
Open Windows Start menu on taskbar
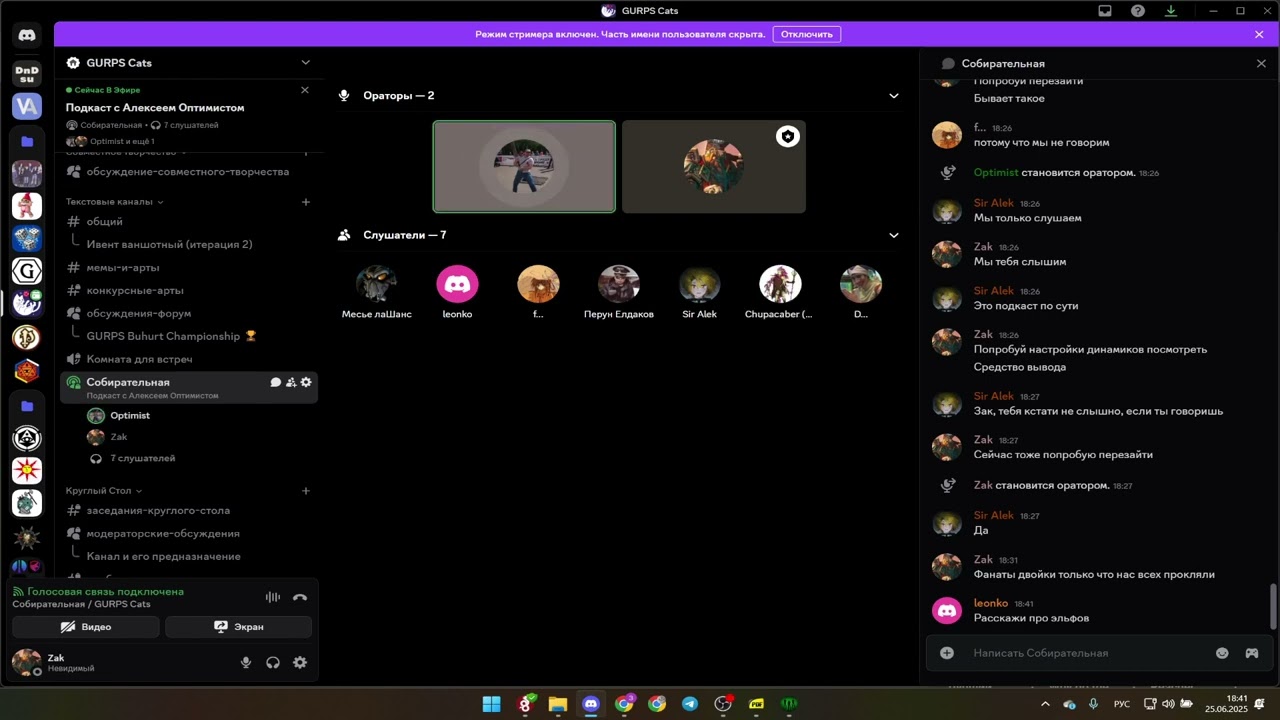coord(491,704)
